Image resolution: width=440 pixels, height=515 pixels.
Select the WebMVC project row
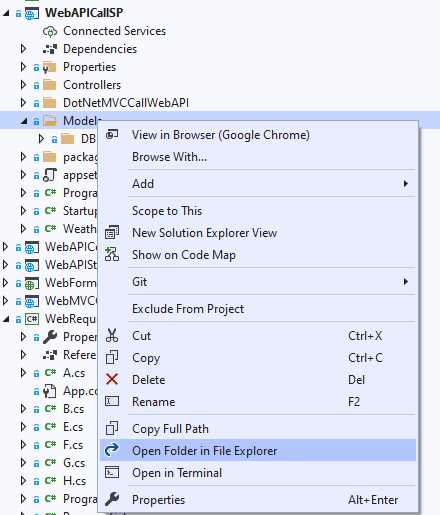click(71, 301)
